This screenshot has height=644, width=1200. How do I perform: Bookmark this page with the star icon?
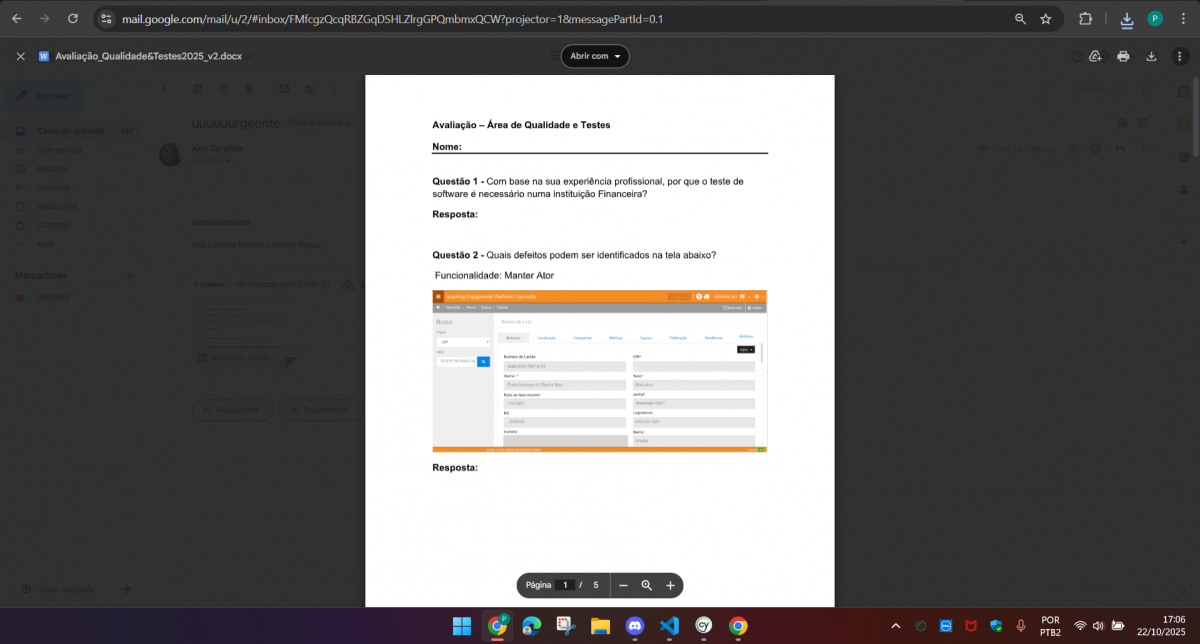coord(1046,19)
